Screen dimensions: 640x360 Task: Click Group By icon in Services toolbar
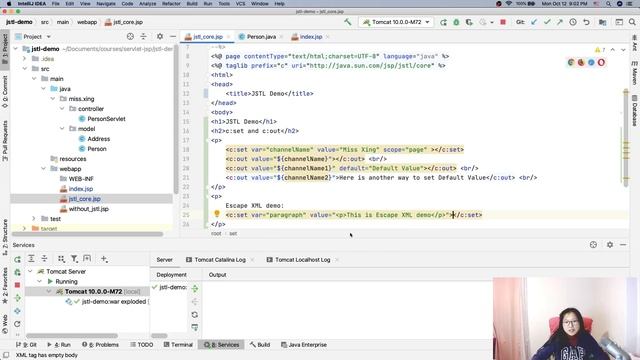tap(61, 259)
